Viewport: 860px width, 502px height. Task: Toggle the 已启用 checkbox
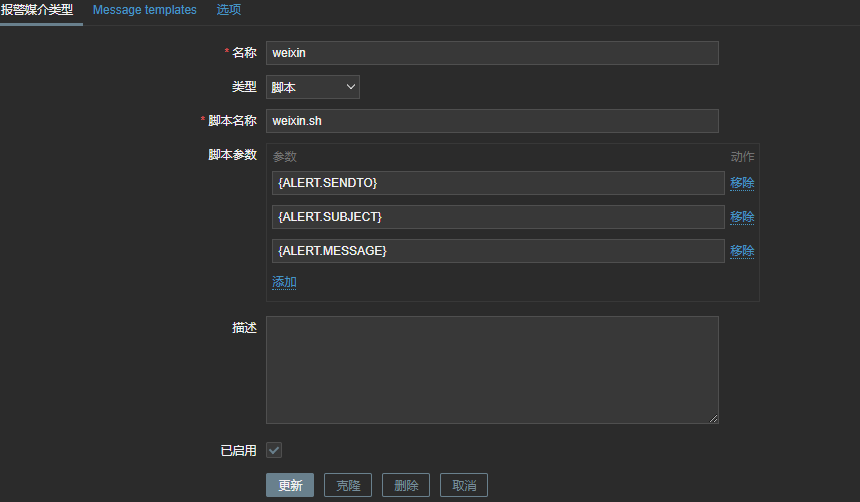pos(274,451)
